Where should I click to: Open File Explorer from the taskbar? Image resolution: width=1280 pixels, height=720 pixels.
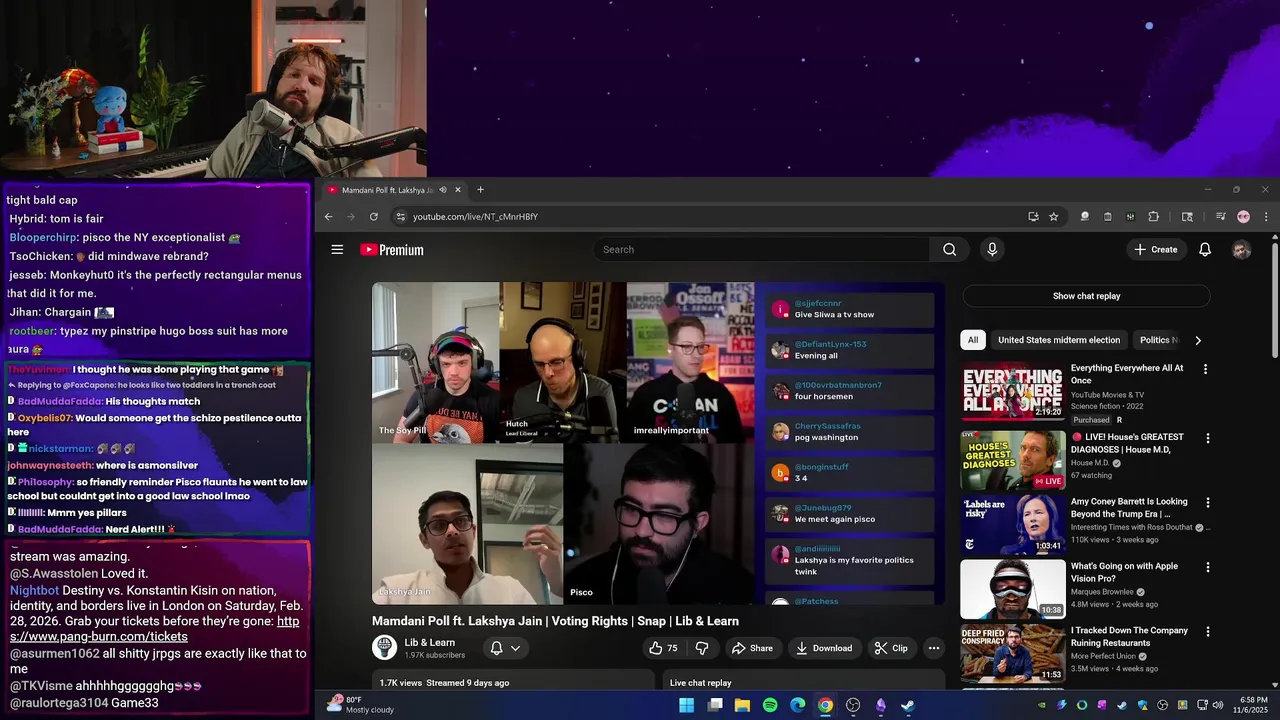pyautogui.click(x=742, y=705)
